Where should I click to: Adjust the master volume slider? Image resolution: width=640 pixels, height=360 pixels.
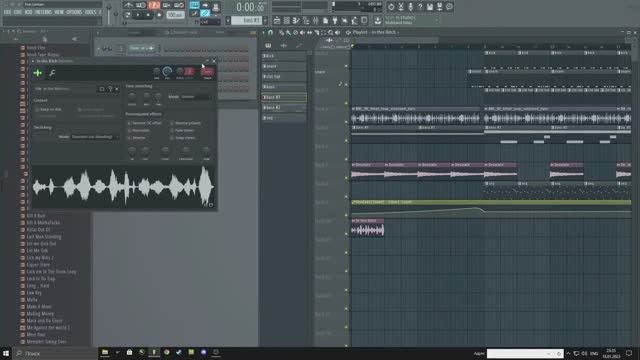(109, 14)
